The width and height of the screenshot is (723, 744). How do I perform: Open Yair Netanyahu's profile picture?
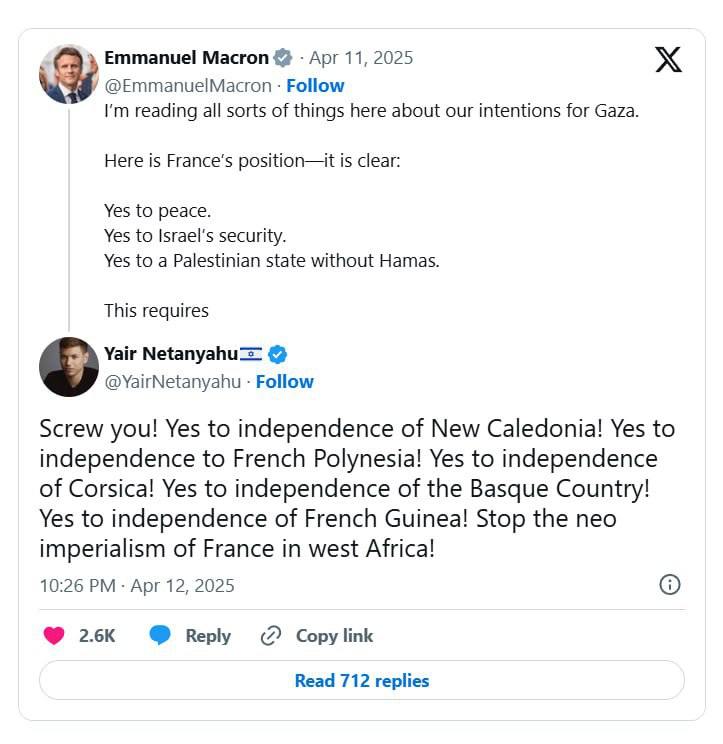(69, 366)
